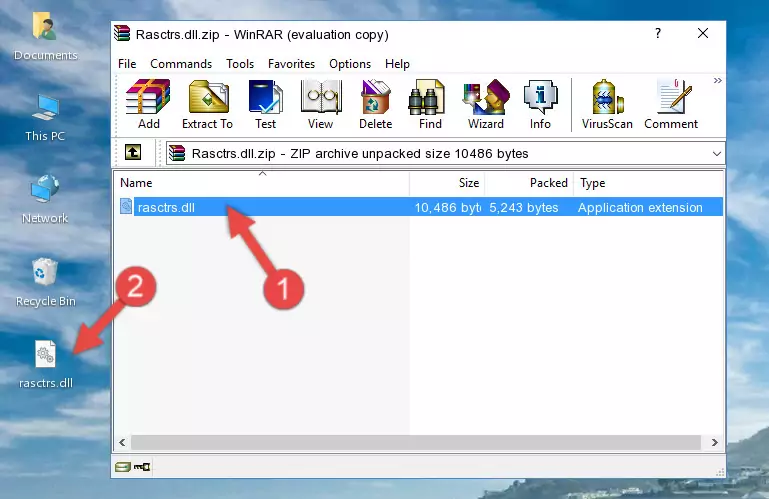Select the Recycle Bin desktop icon

(x=45, y=283)
